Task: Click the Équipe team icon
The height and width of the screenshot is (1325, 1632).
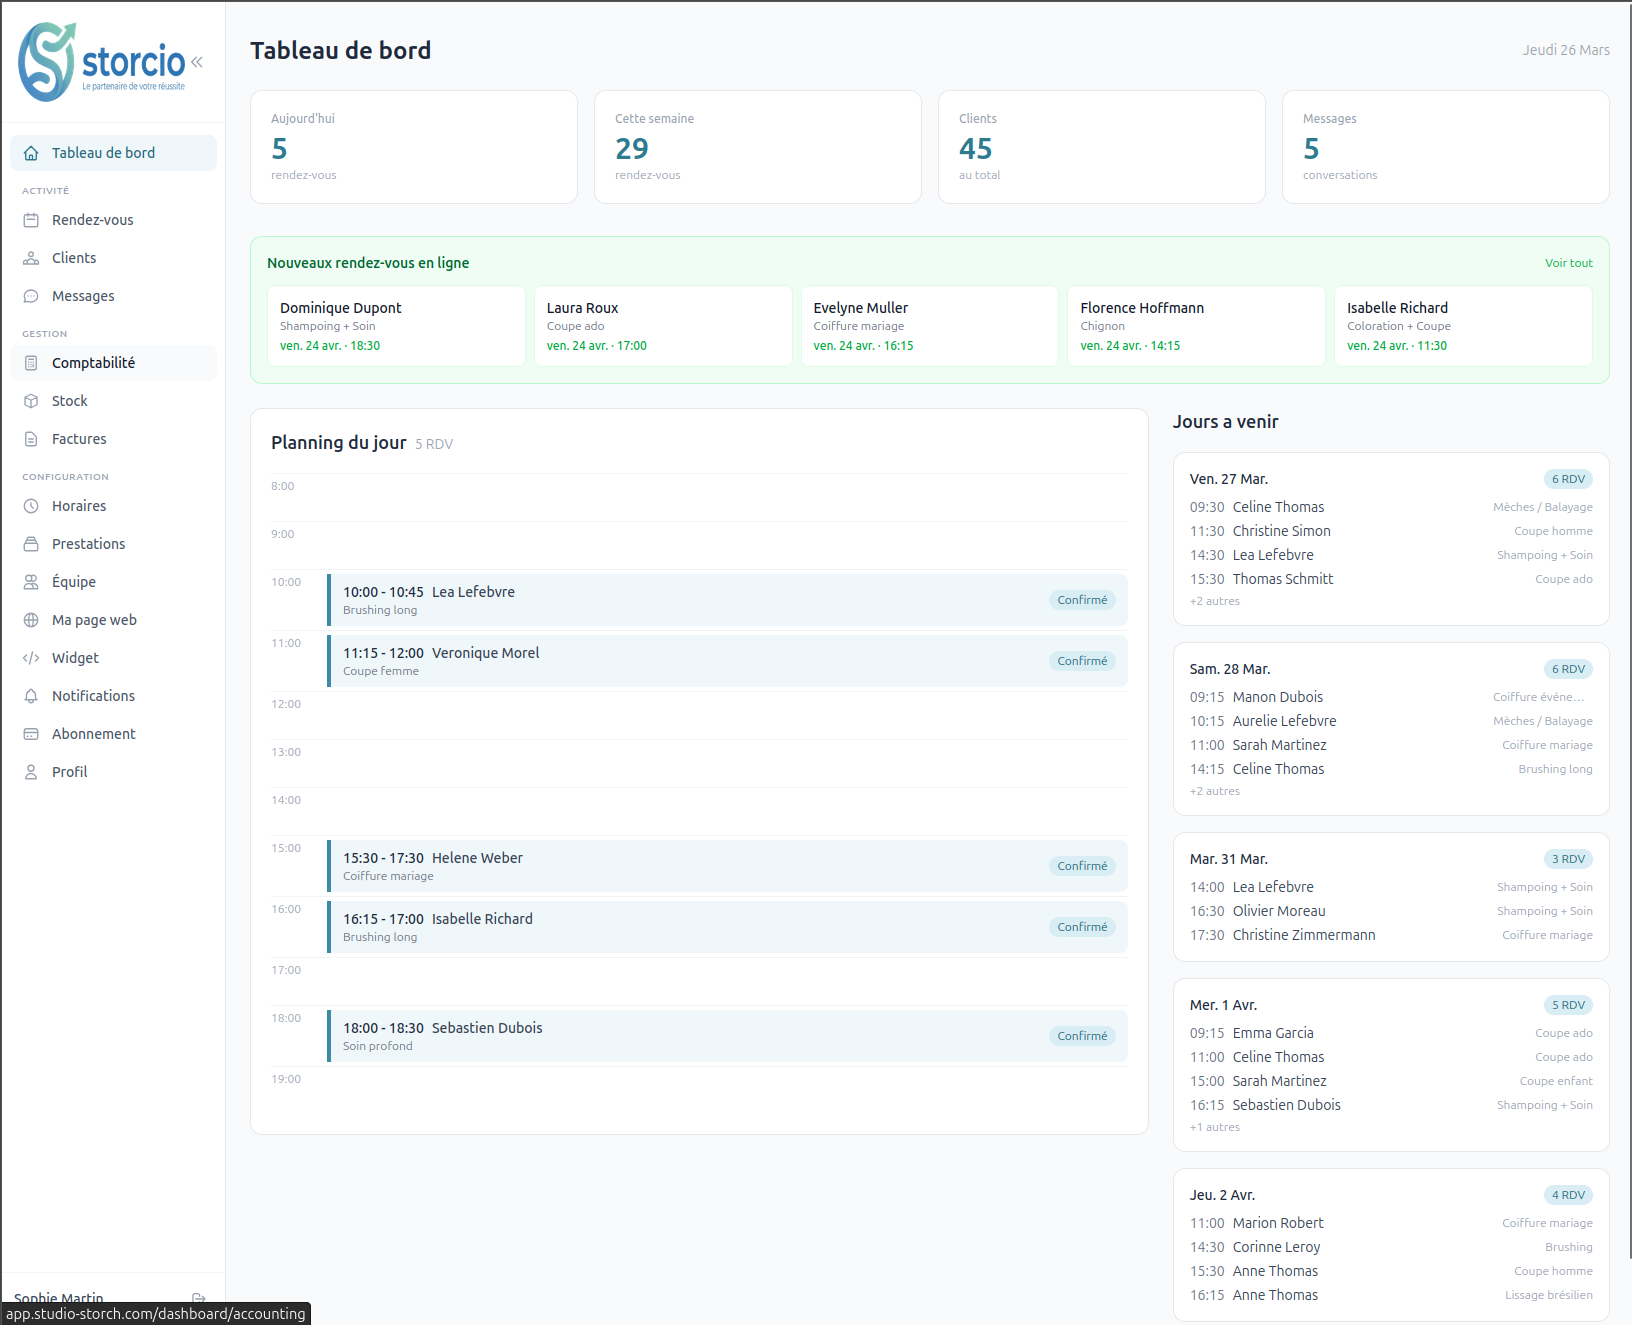Action: (x=31, y=582)
